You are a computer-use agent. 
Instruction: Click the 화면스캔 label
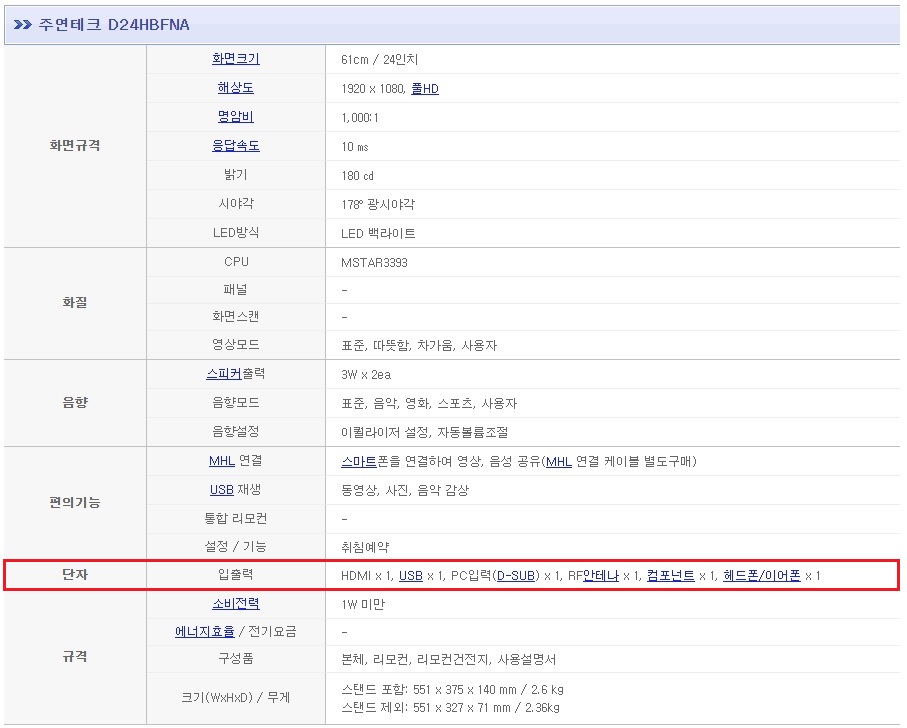coord(235,316)
